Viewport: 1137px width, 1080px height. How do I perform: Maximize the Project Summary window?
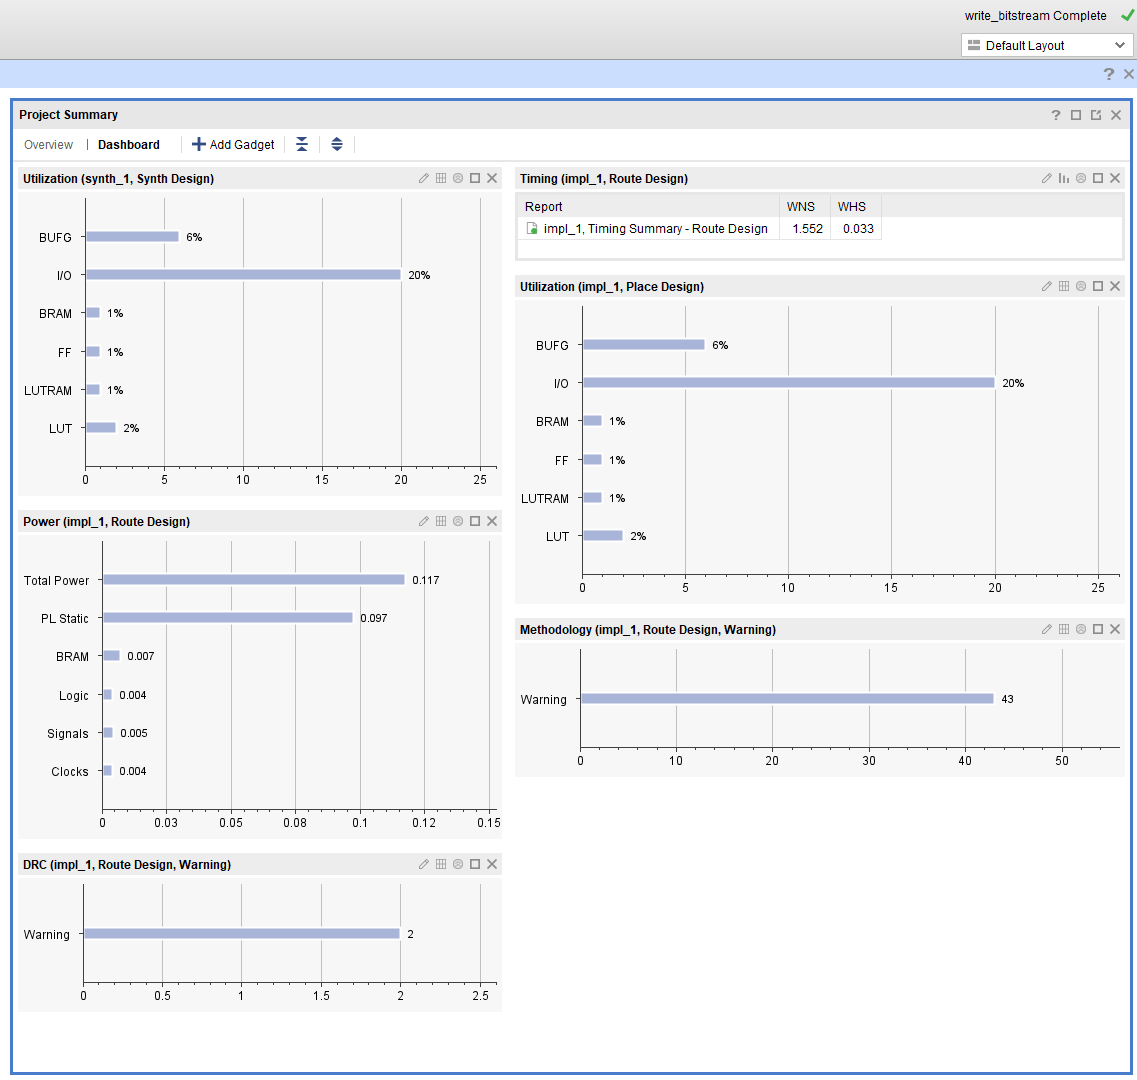point(1076,115)
